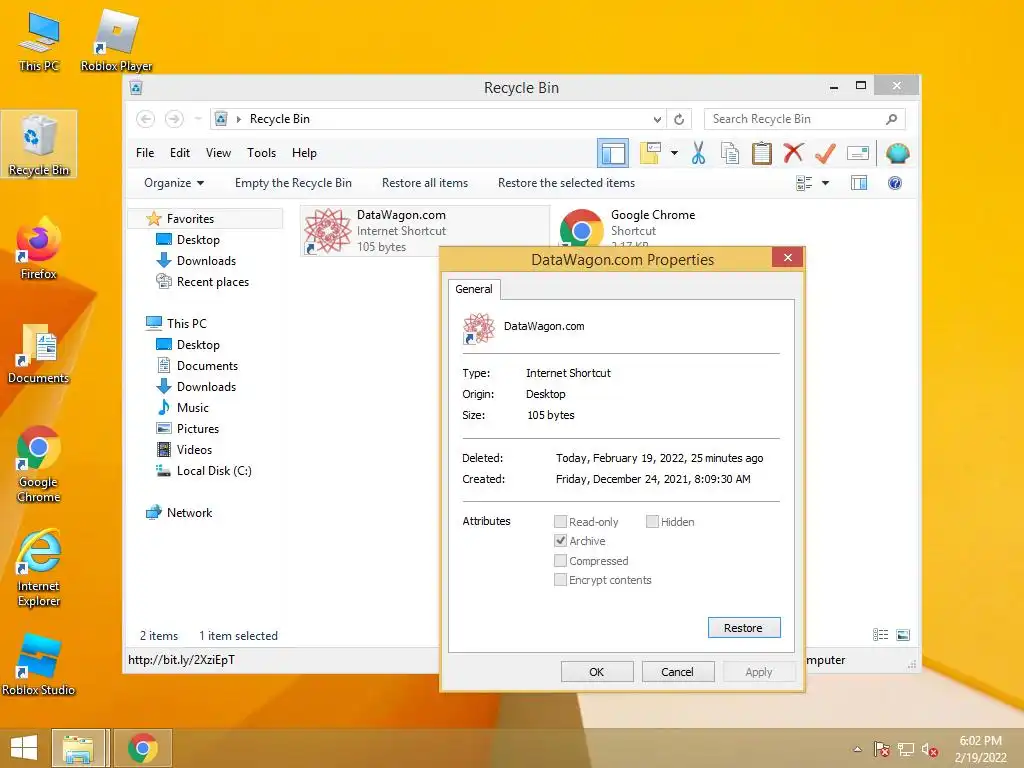Click the Cut scissors icon

[x=698, y=153]
